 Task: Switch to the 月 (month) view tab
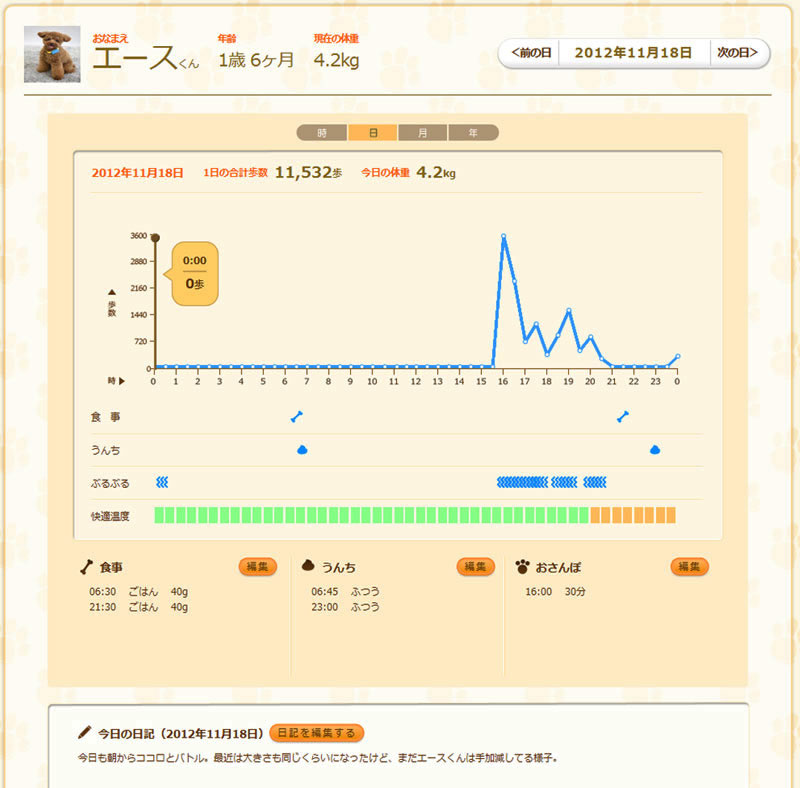pos(423,133)
